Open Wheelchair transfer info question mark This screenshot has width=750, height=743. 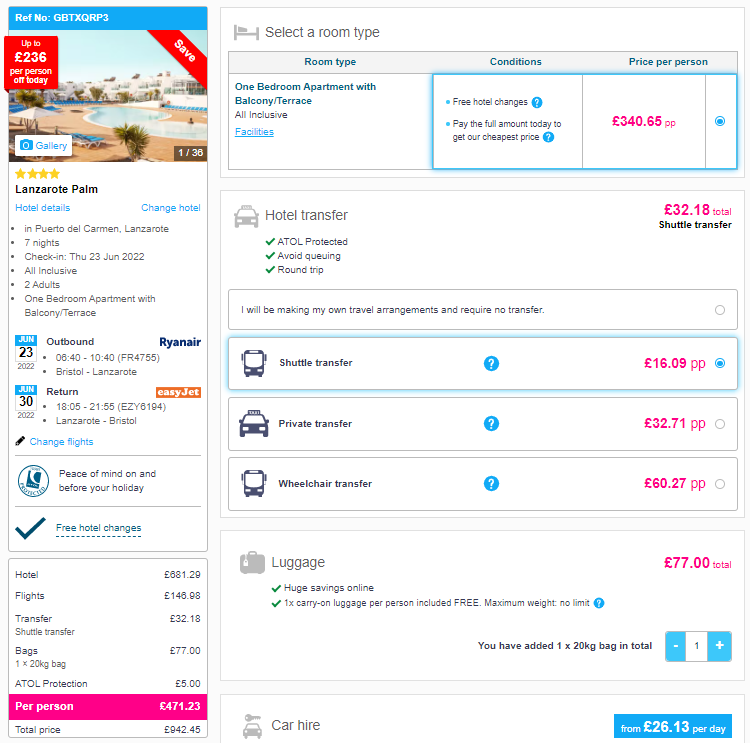pyautogui.click(x=491, y=484)
